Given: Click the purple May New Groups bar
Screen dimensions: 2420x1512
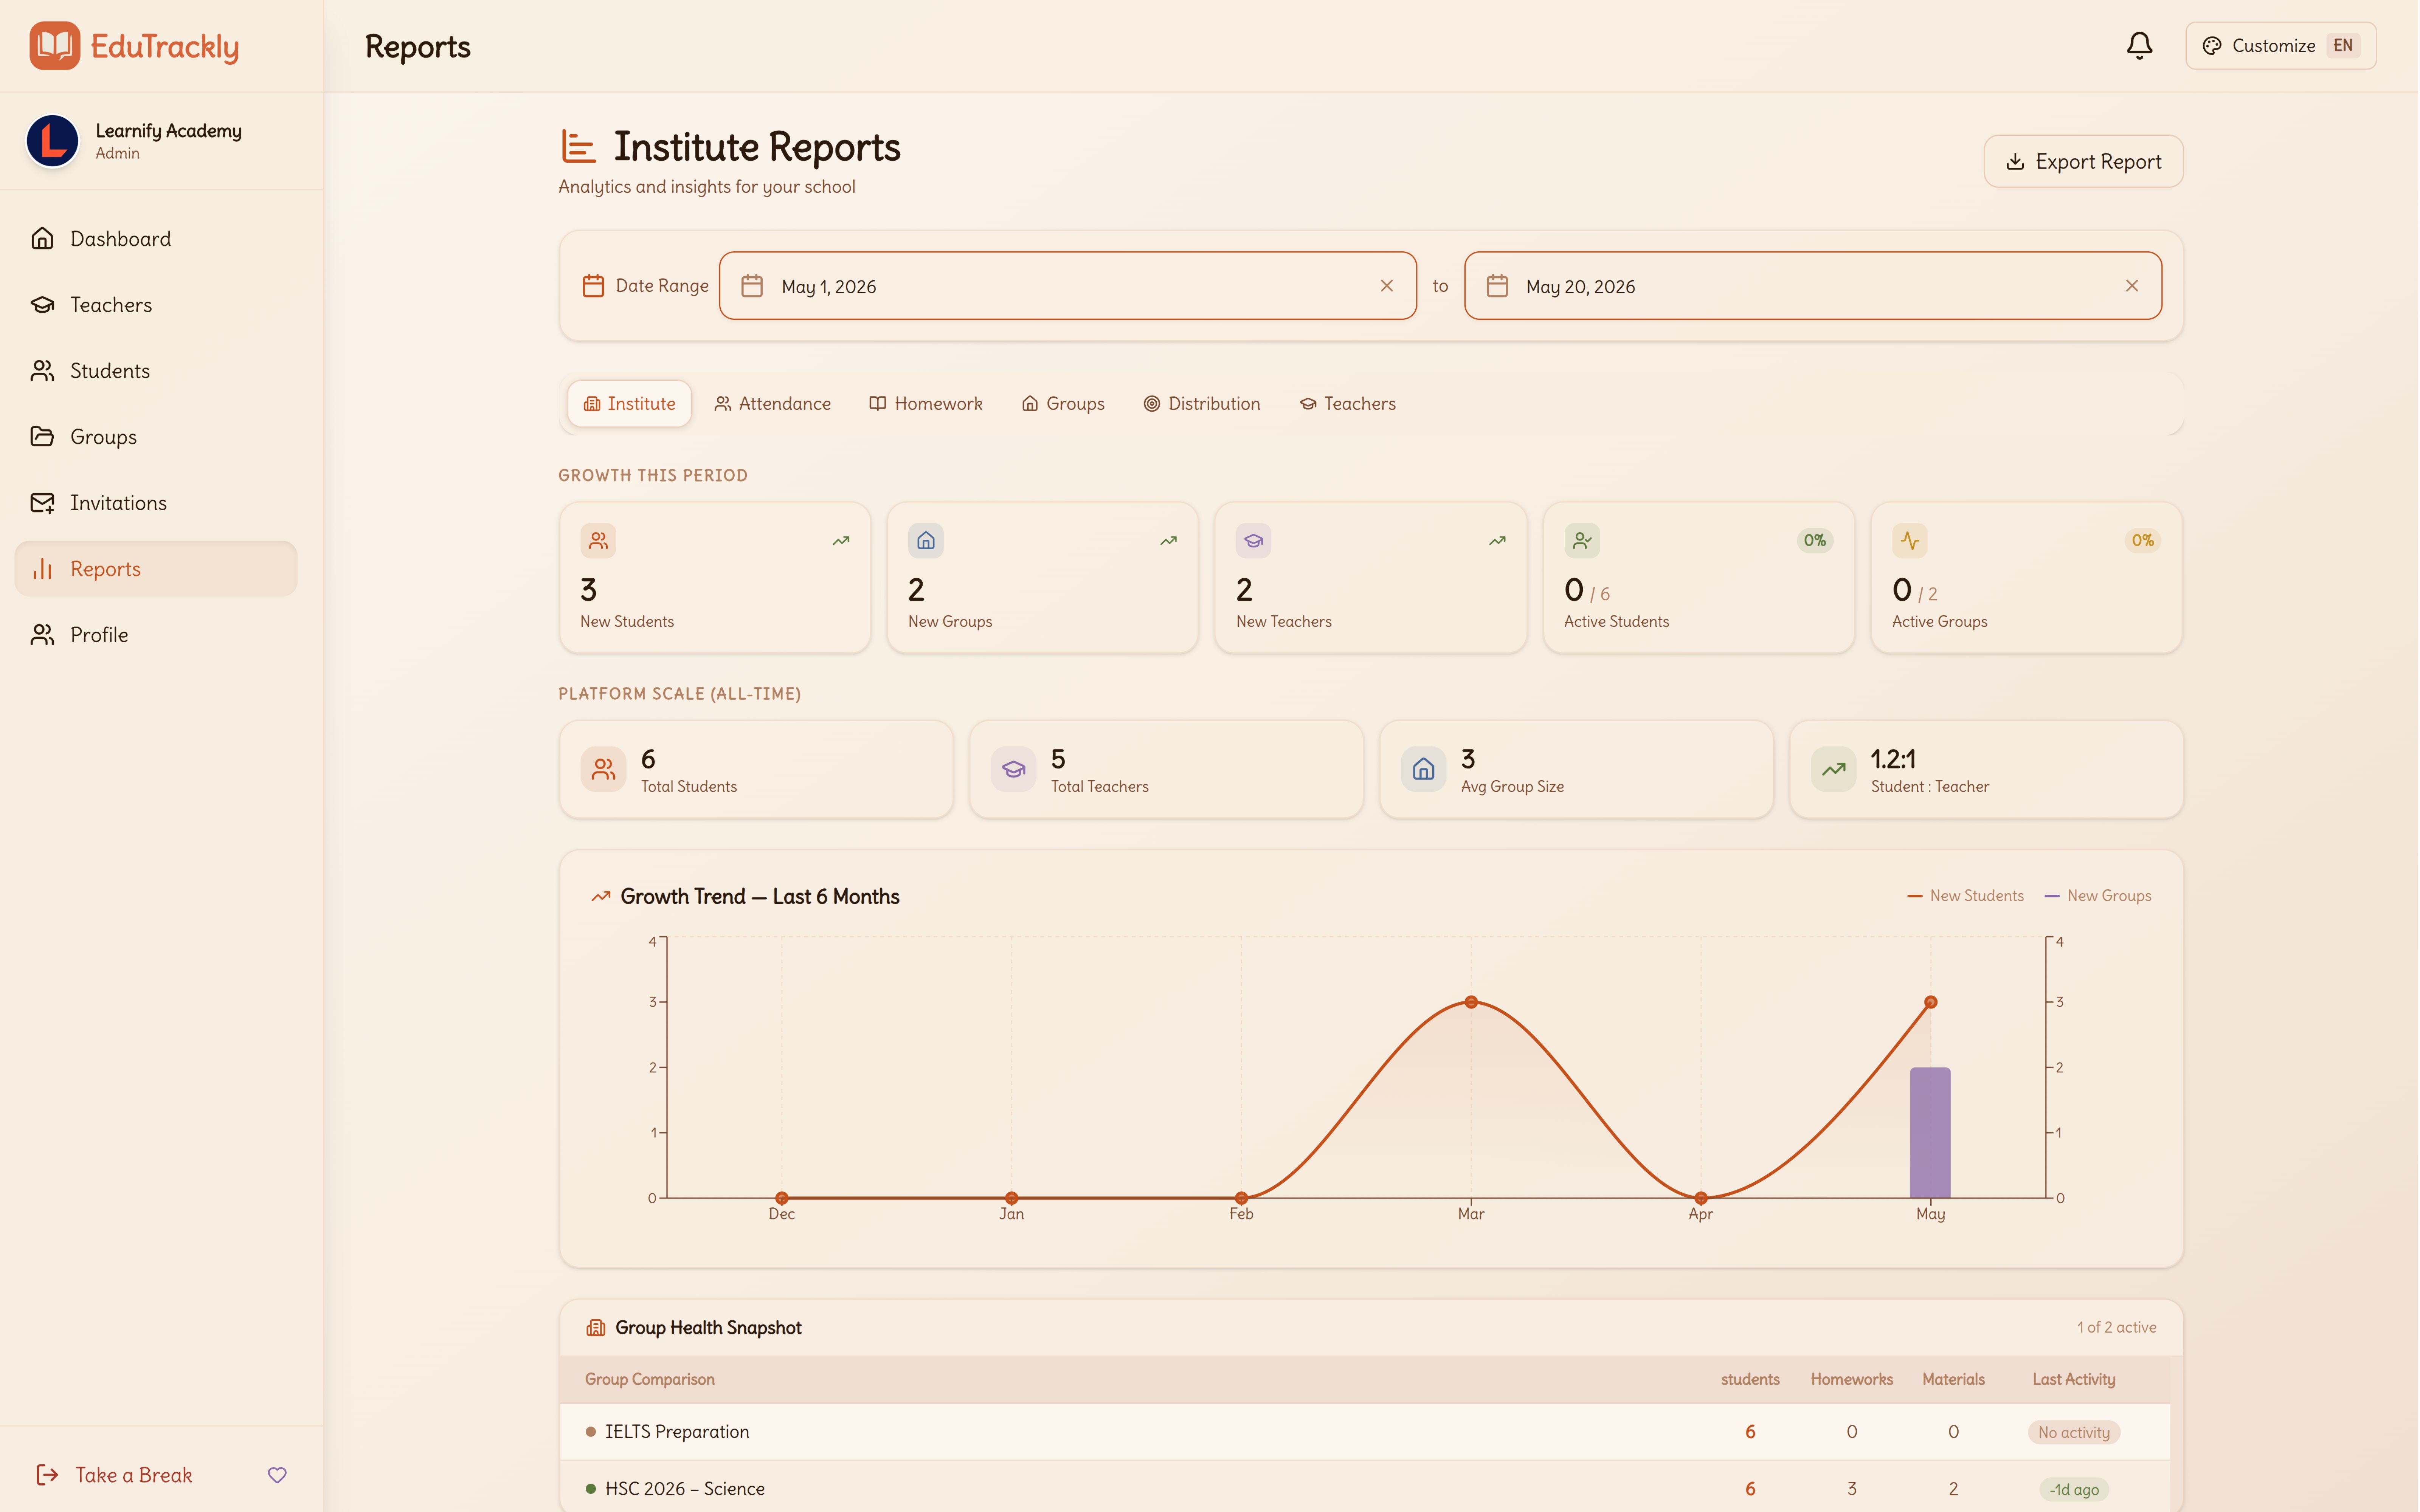Looking at the screenshot, I should (1930, 1133).
